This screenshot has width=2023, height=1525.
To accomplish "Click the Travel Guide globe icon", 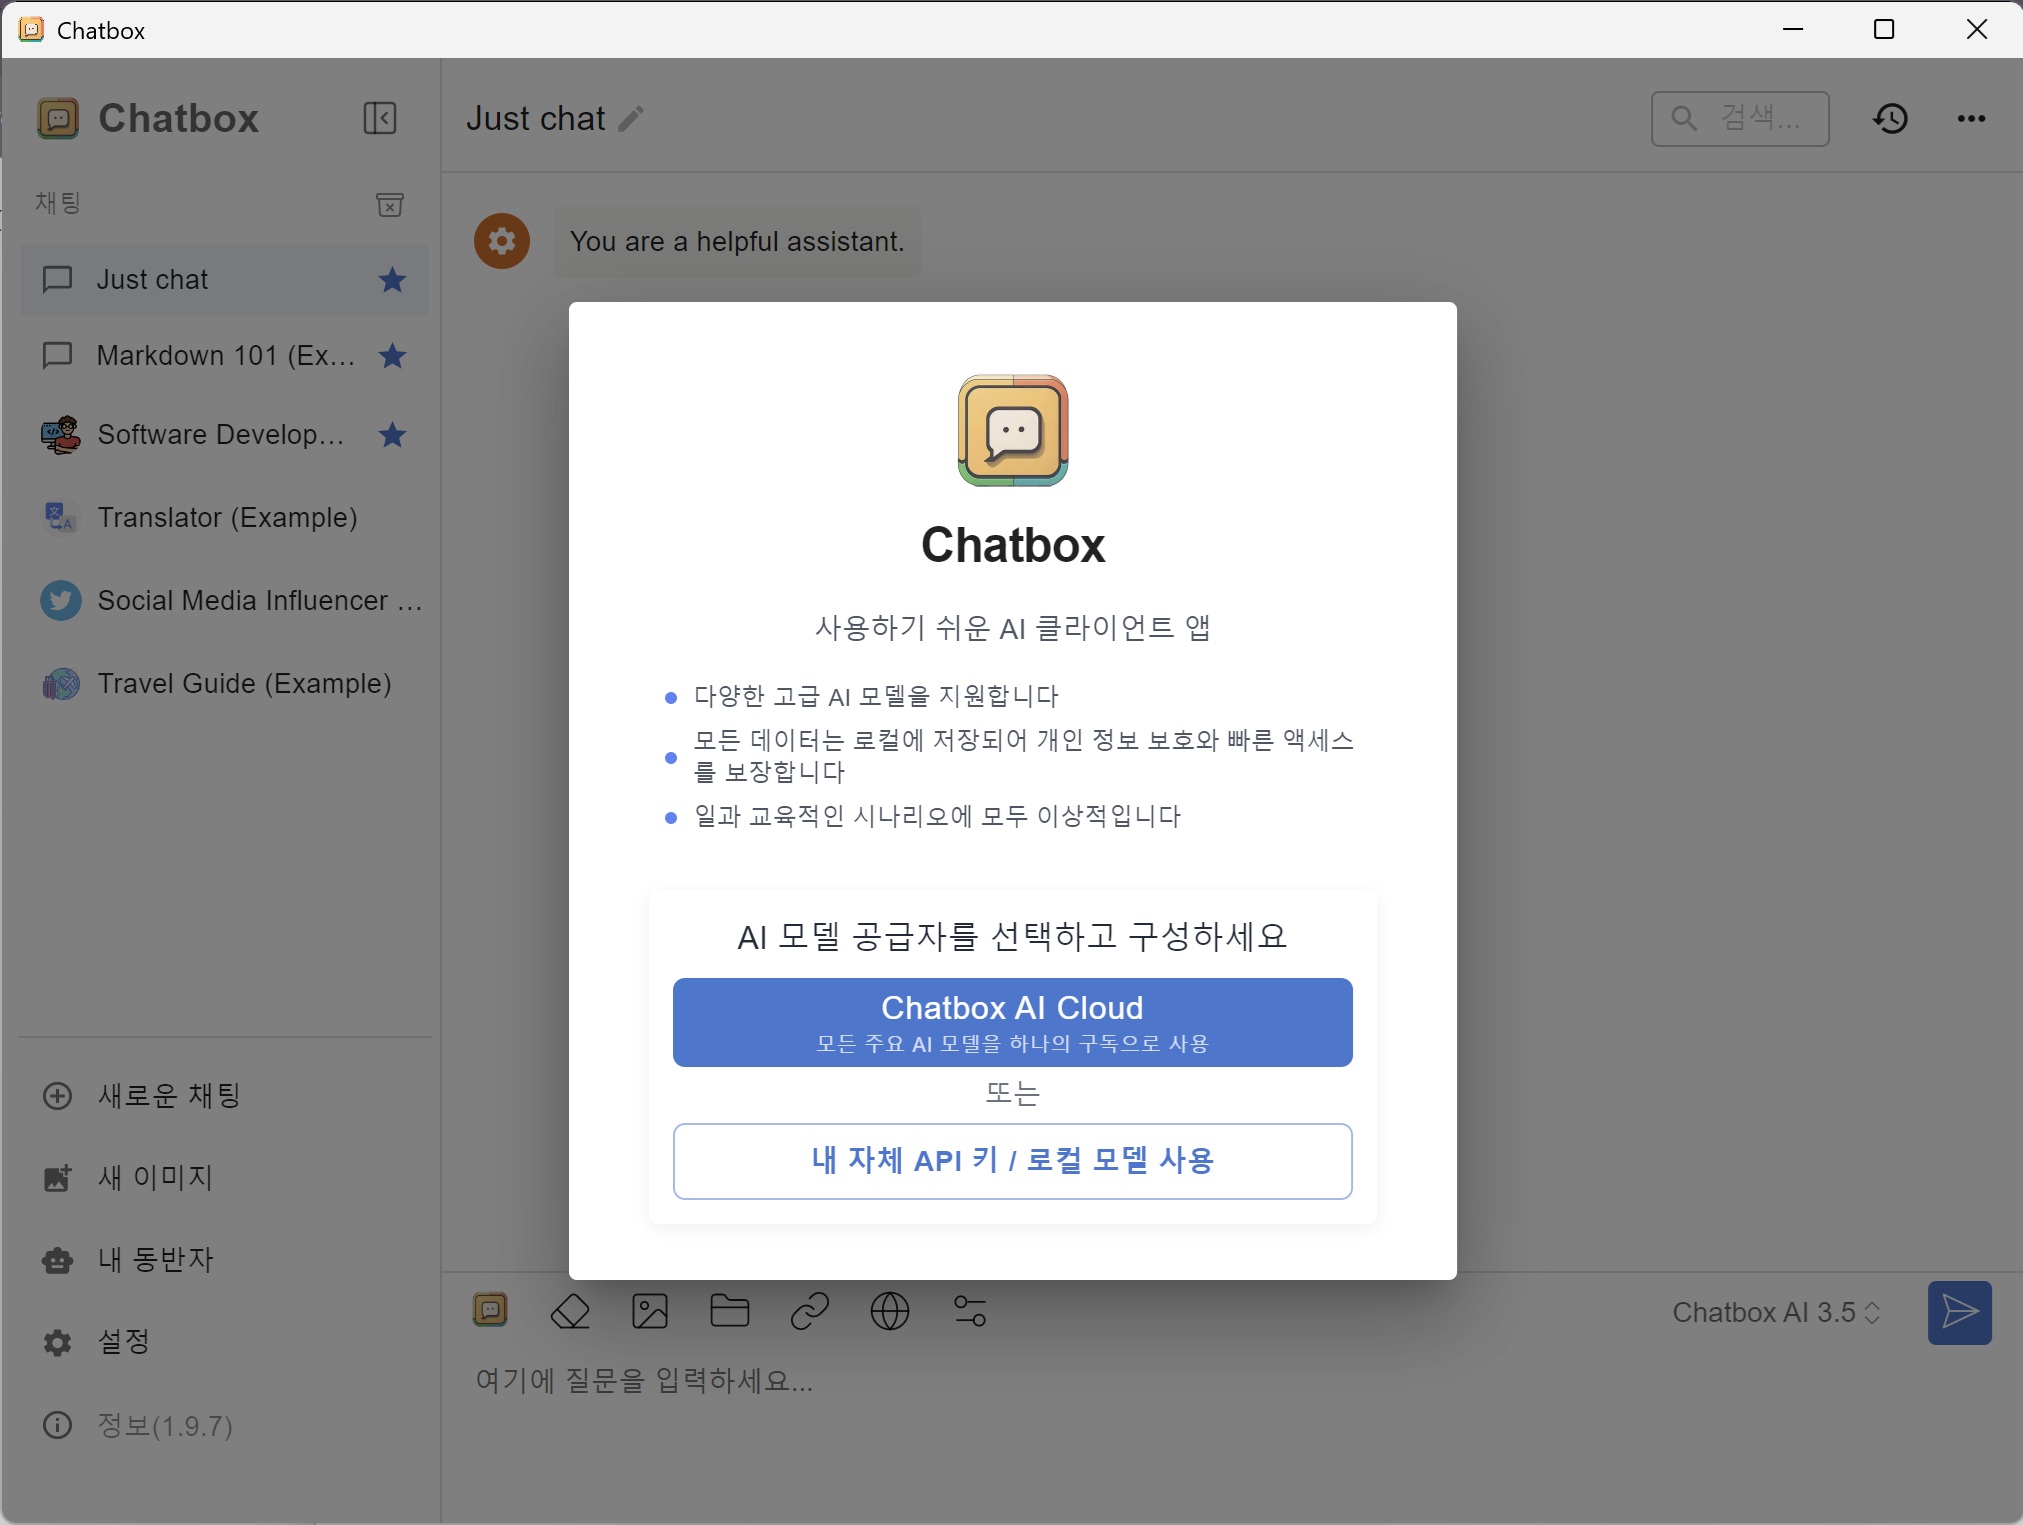I will point(60,684).
